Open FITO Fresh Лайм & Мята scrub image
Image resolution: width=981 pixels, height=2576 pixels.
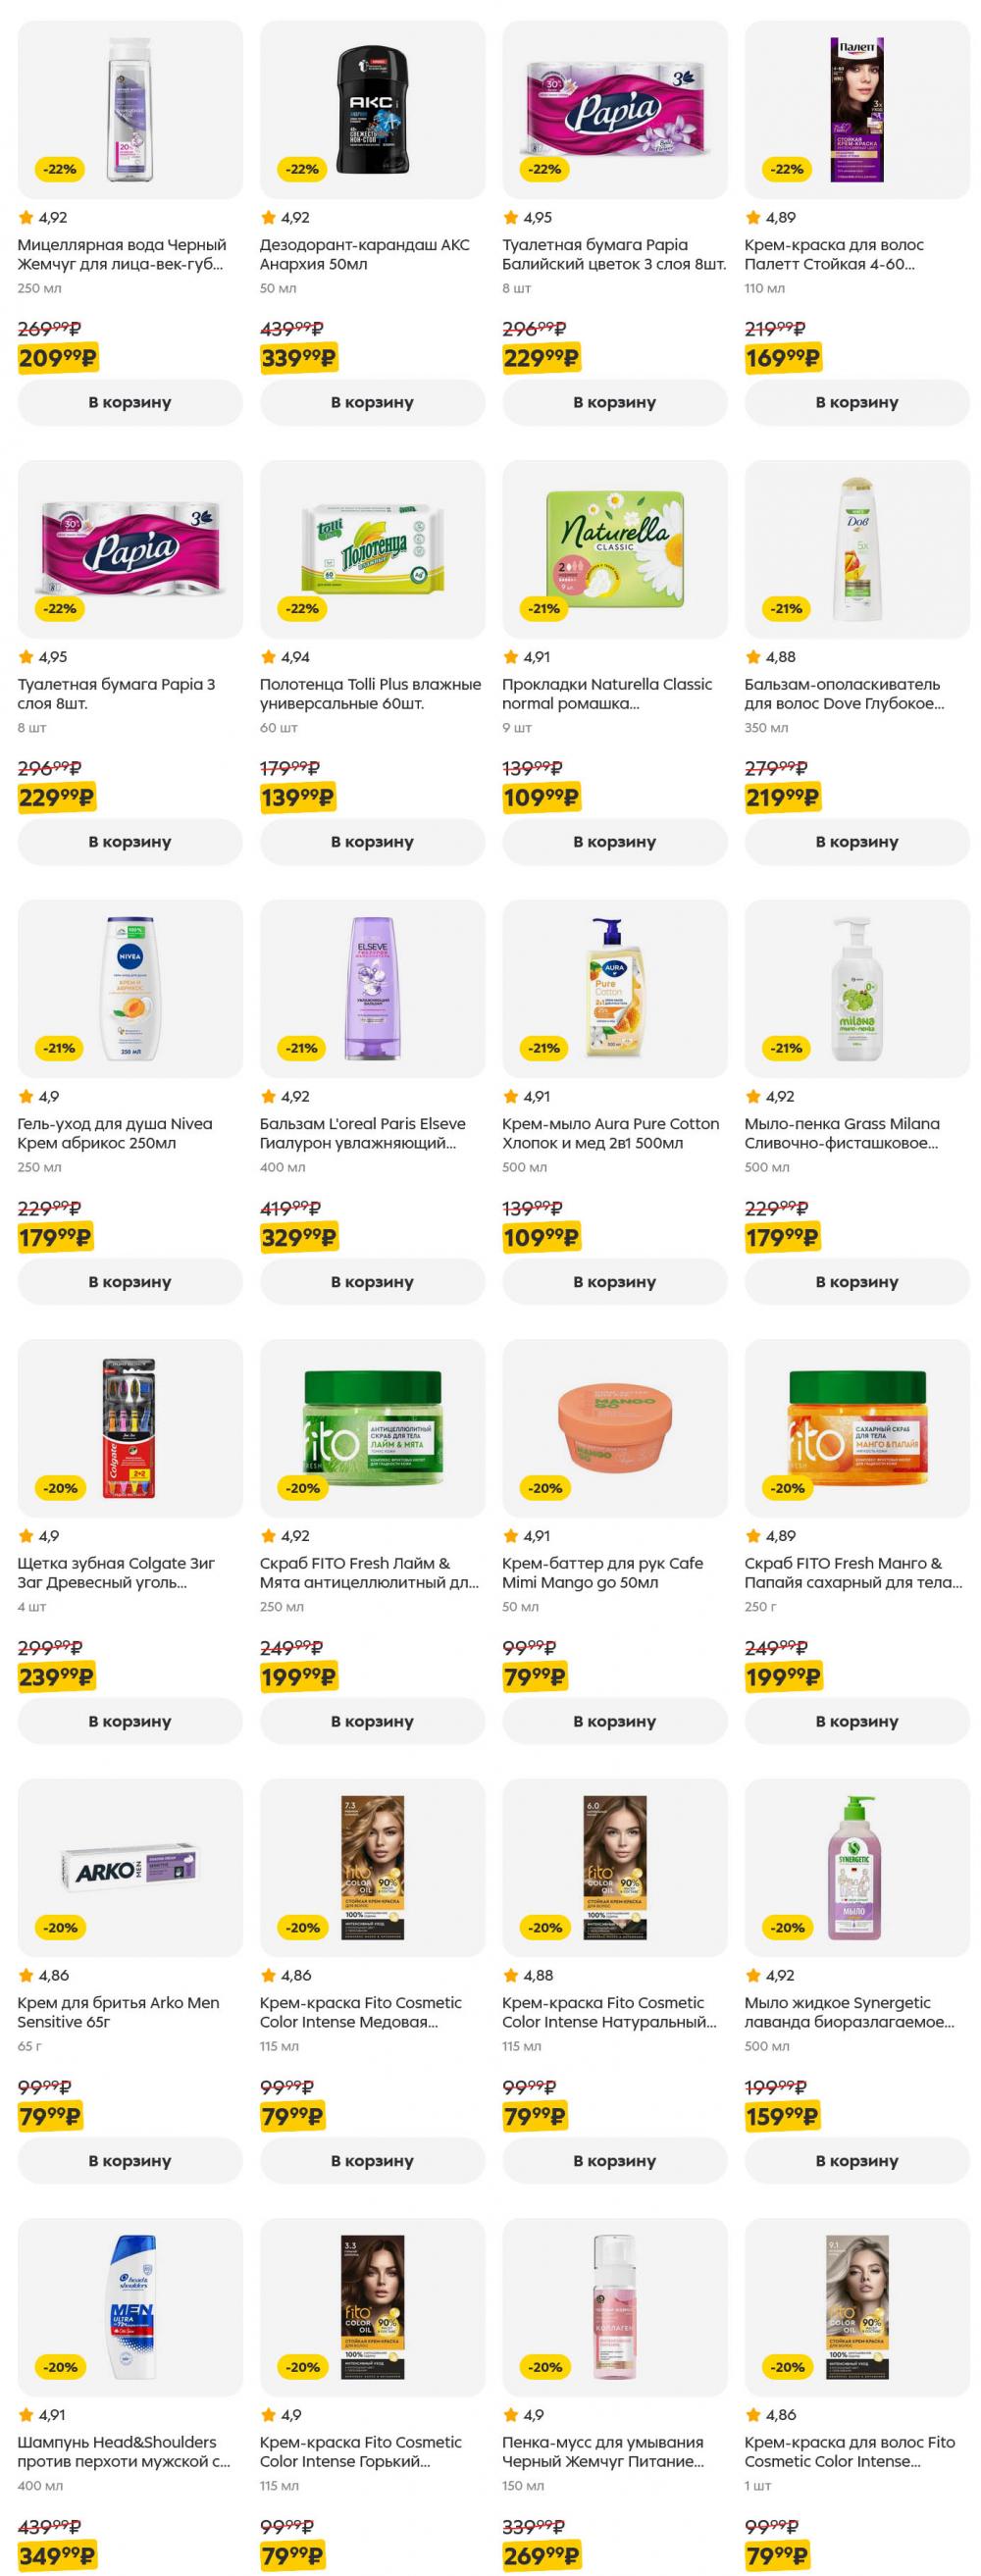click(372, 1429)
